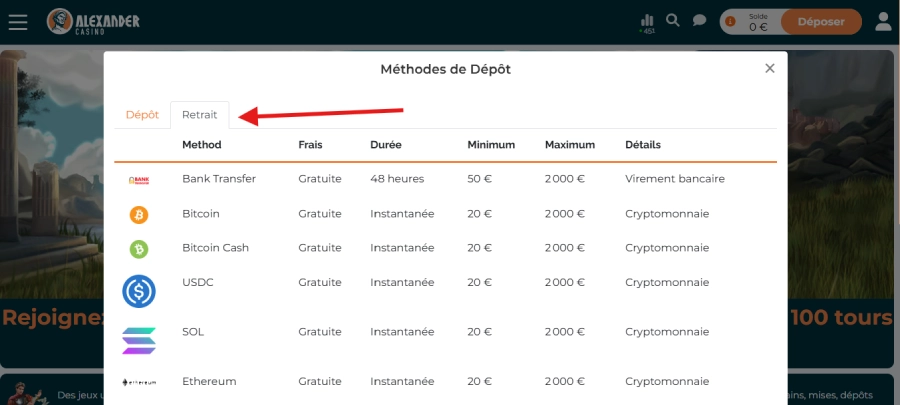Open the hamburger menu

(x=18, y=21)
